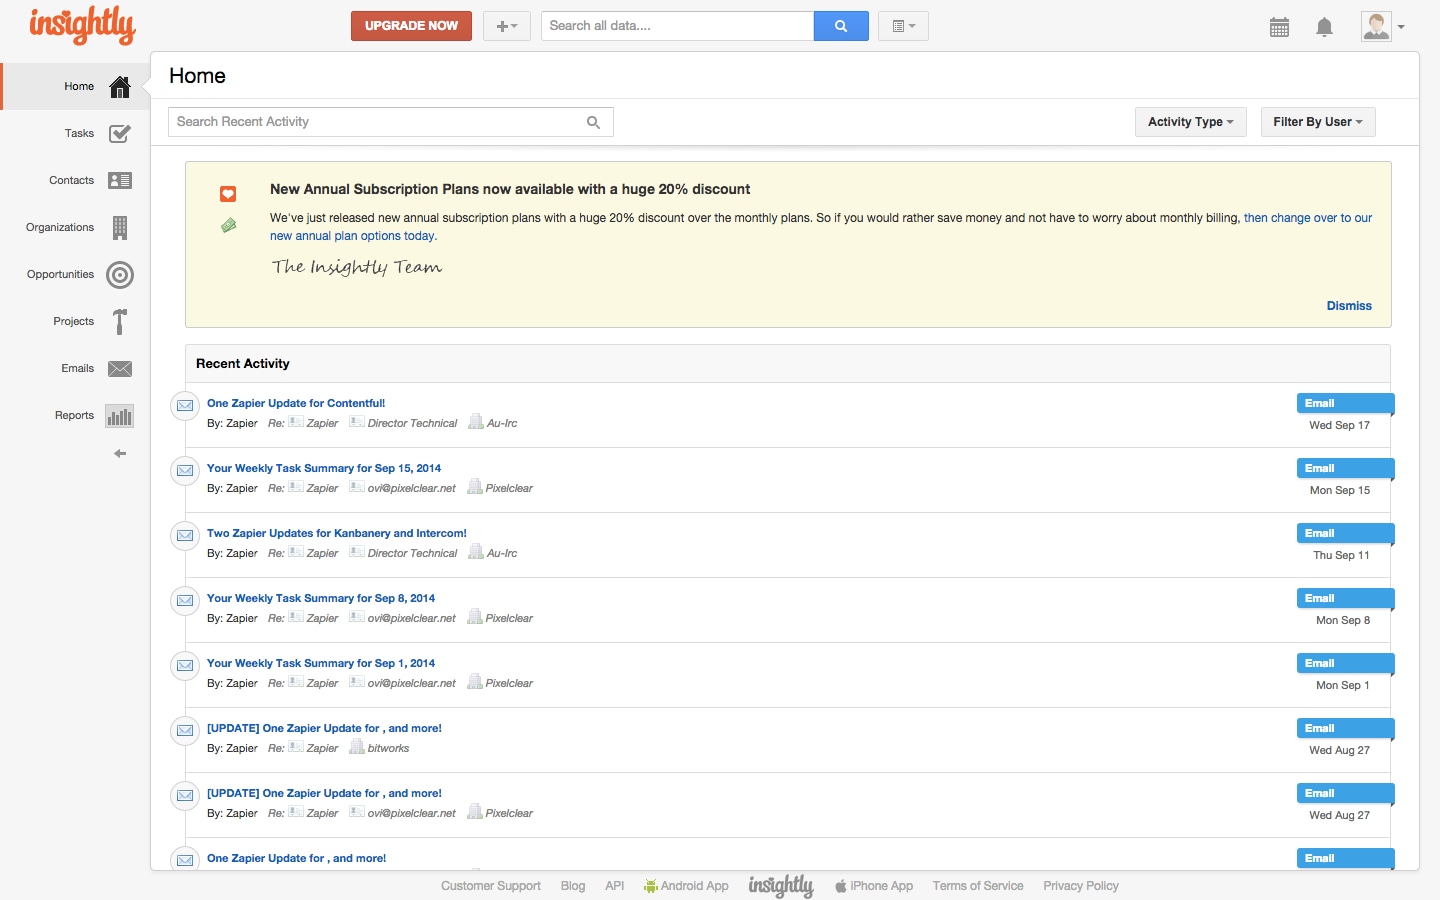Open API footer link
The image size is (1440, 900).
(x=614, y=886)
